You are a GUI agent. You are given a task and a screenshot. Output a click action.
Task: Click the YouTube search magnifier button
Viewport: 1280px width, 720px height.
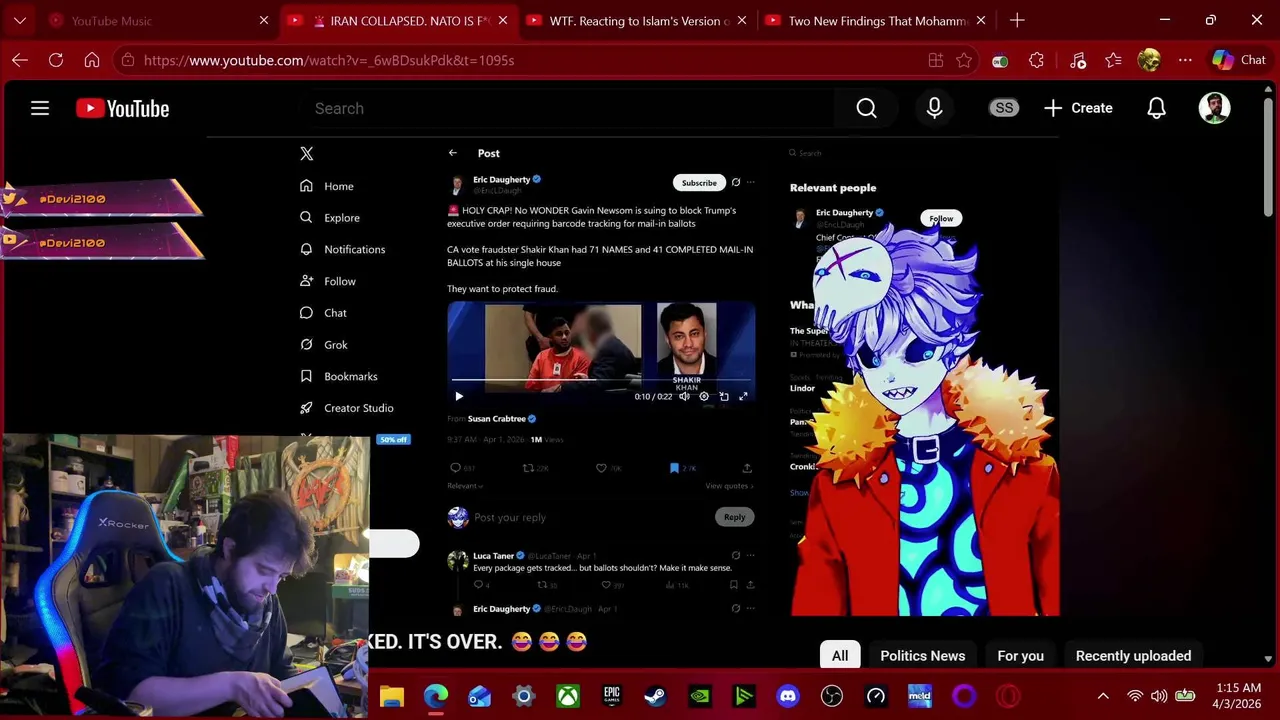click(866, 108)
